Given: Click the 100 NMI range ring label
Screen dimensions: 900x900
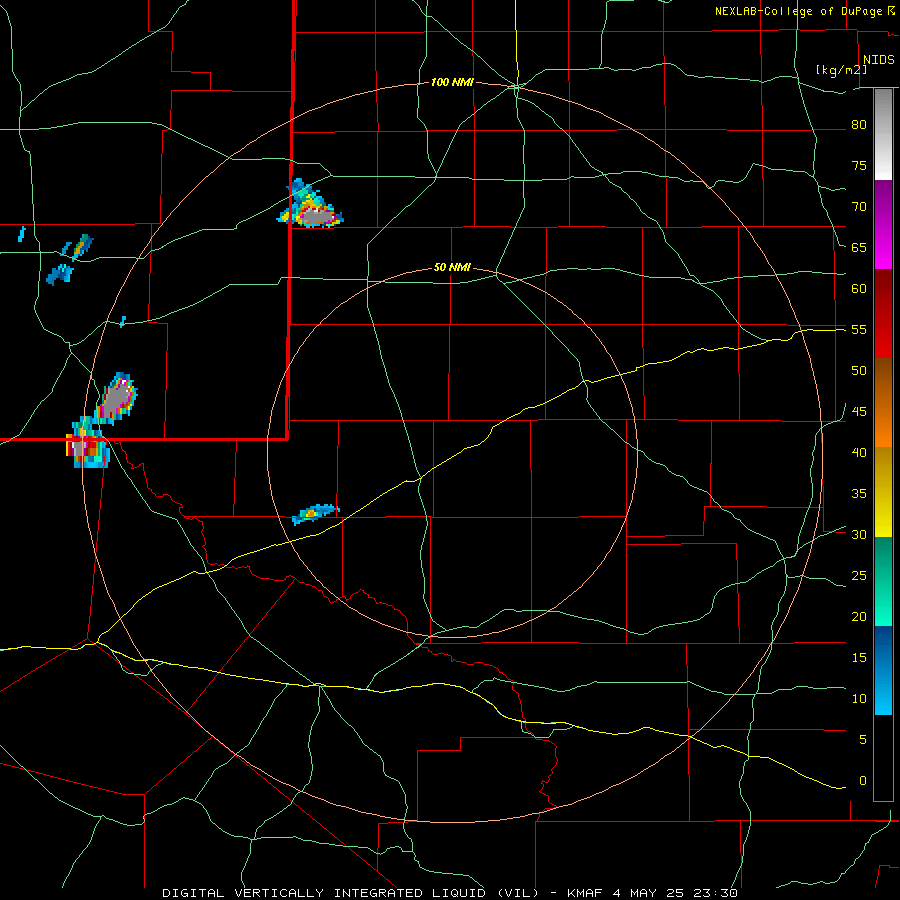Looking at the screenshot, I should (x=452, y=82).
